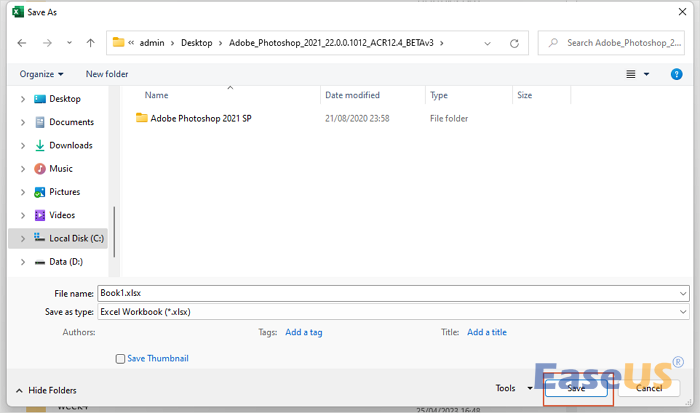
Task: Go back using the left arrow
Action: tap(21, 43)
